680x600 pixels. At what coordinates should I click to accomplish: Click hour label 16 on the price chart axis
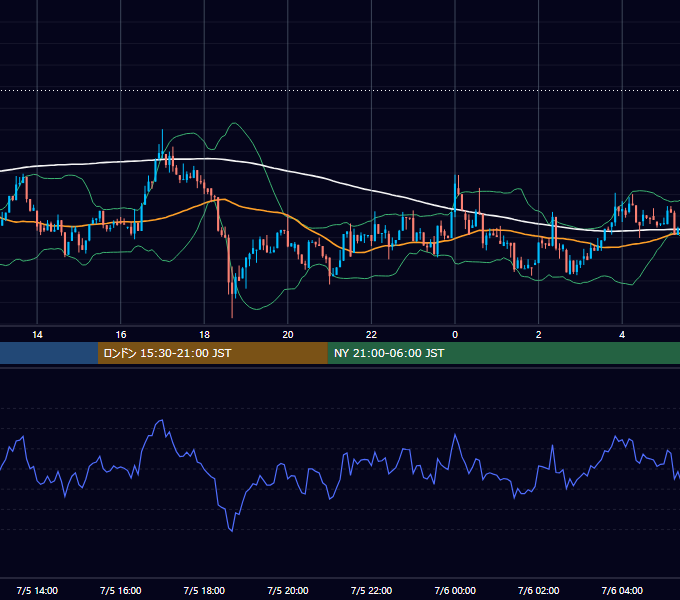(x=121, y=335)
